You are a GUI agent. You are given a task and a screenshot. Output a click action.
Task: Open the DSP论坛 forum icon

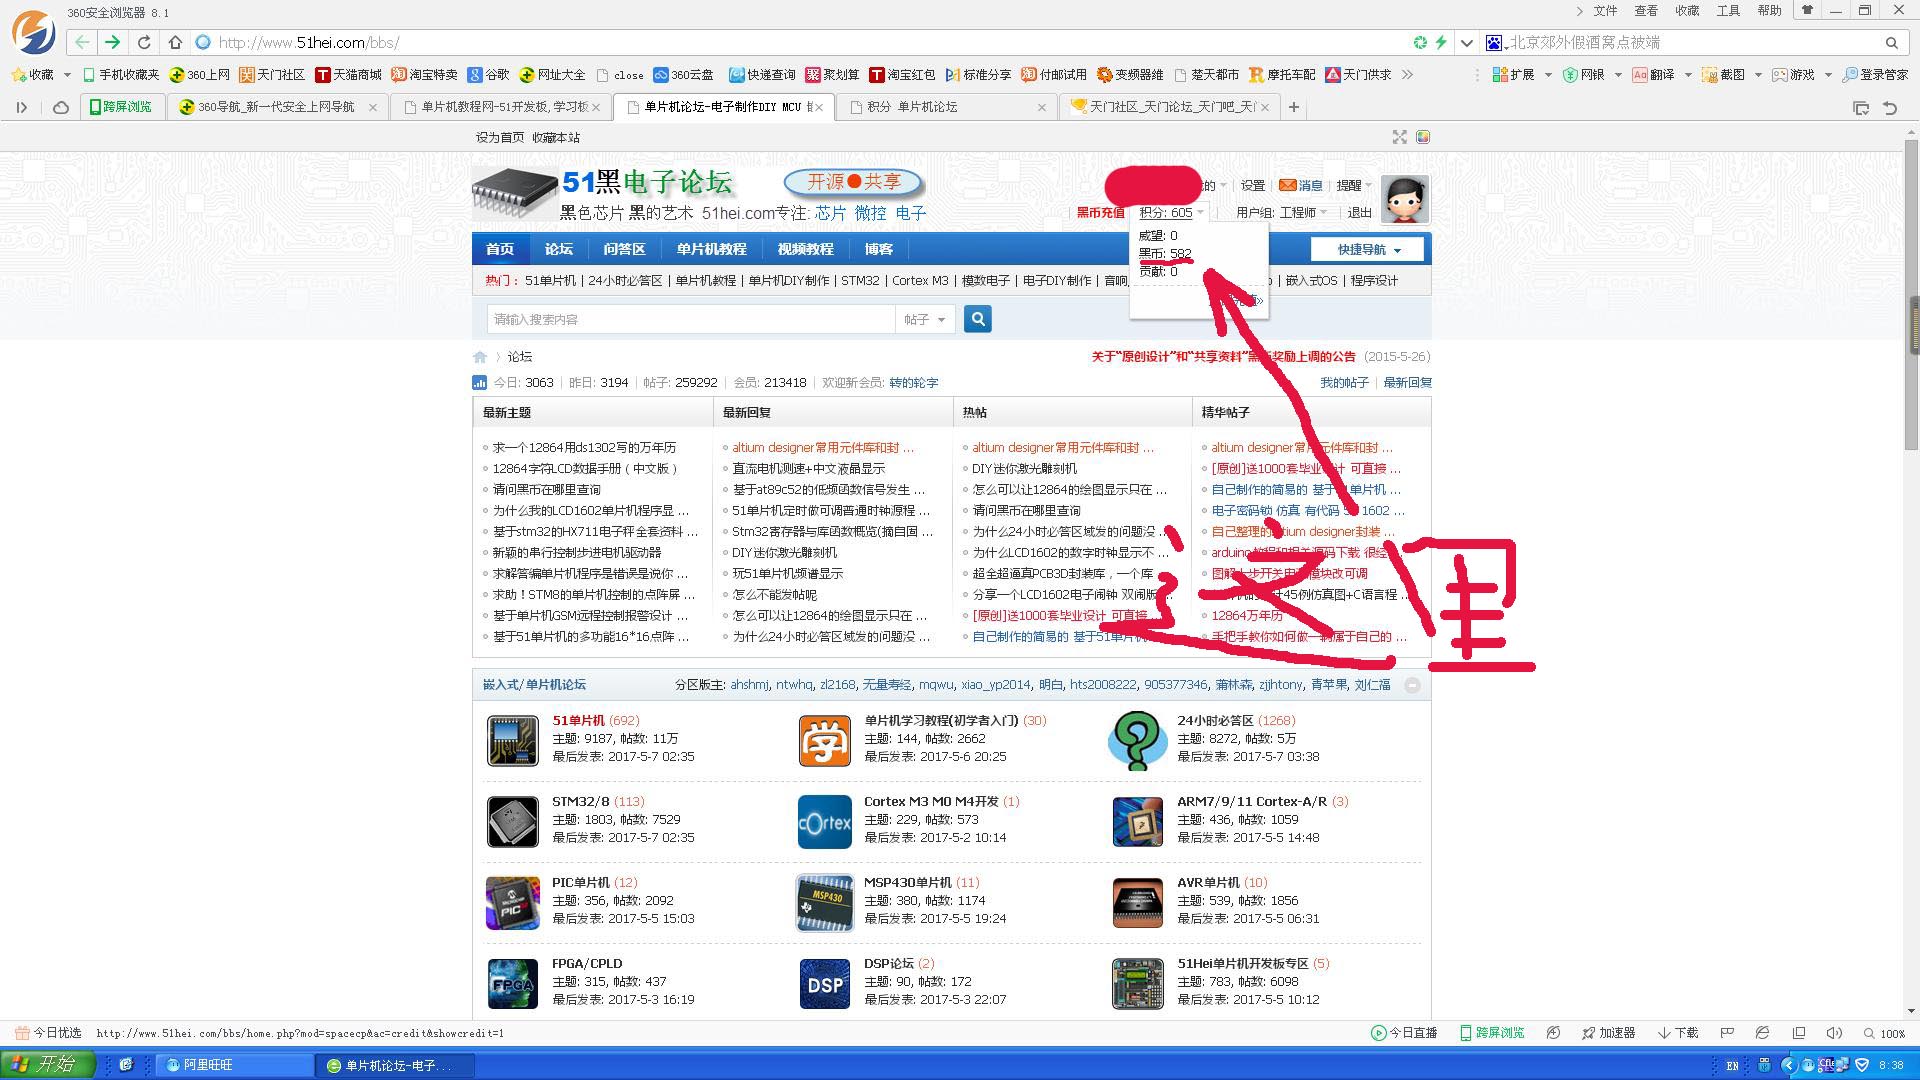coord(824,983)
